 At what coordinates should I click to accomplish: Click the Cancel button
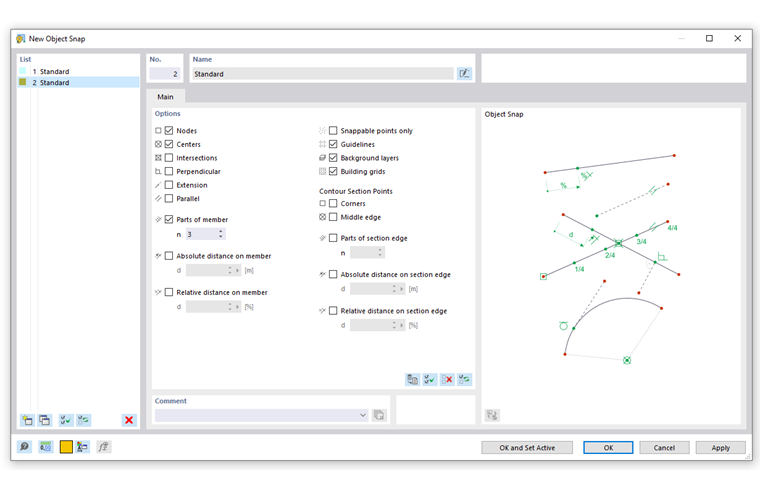(664, 448)
